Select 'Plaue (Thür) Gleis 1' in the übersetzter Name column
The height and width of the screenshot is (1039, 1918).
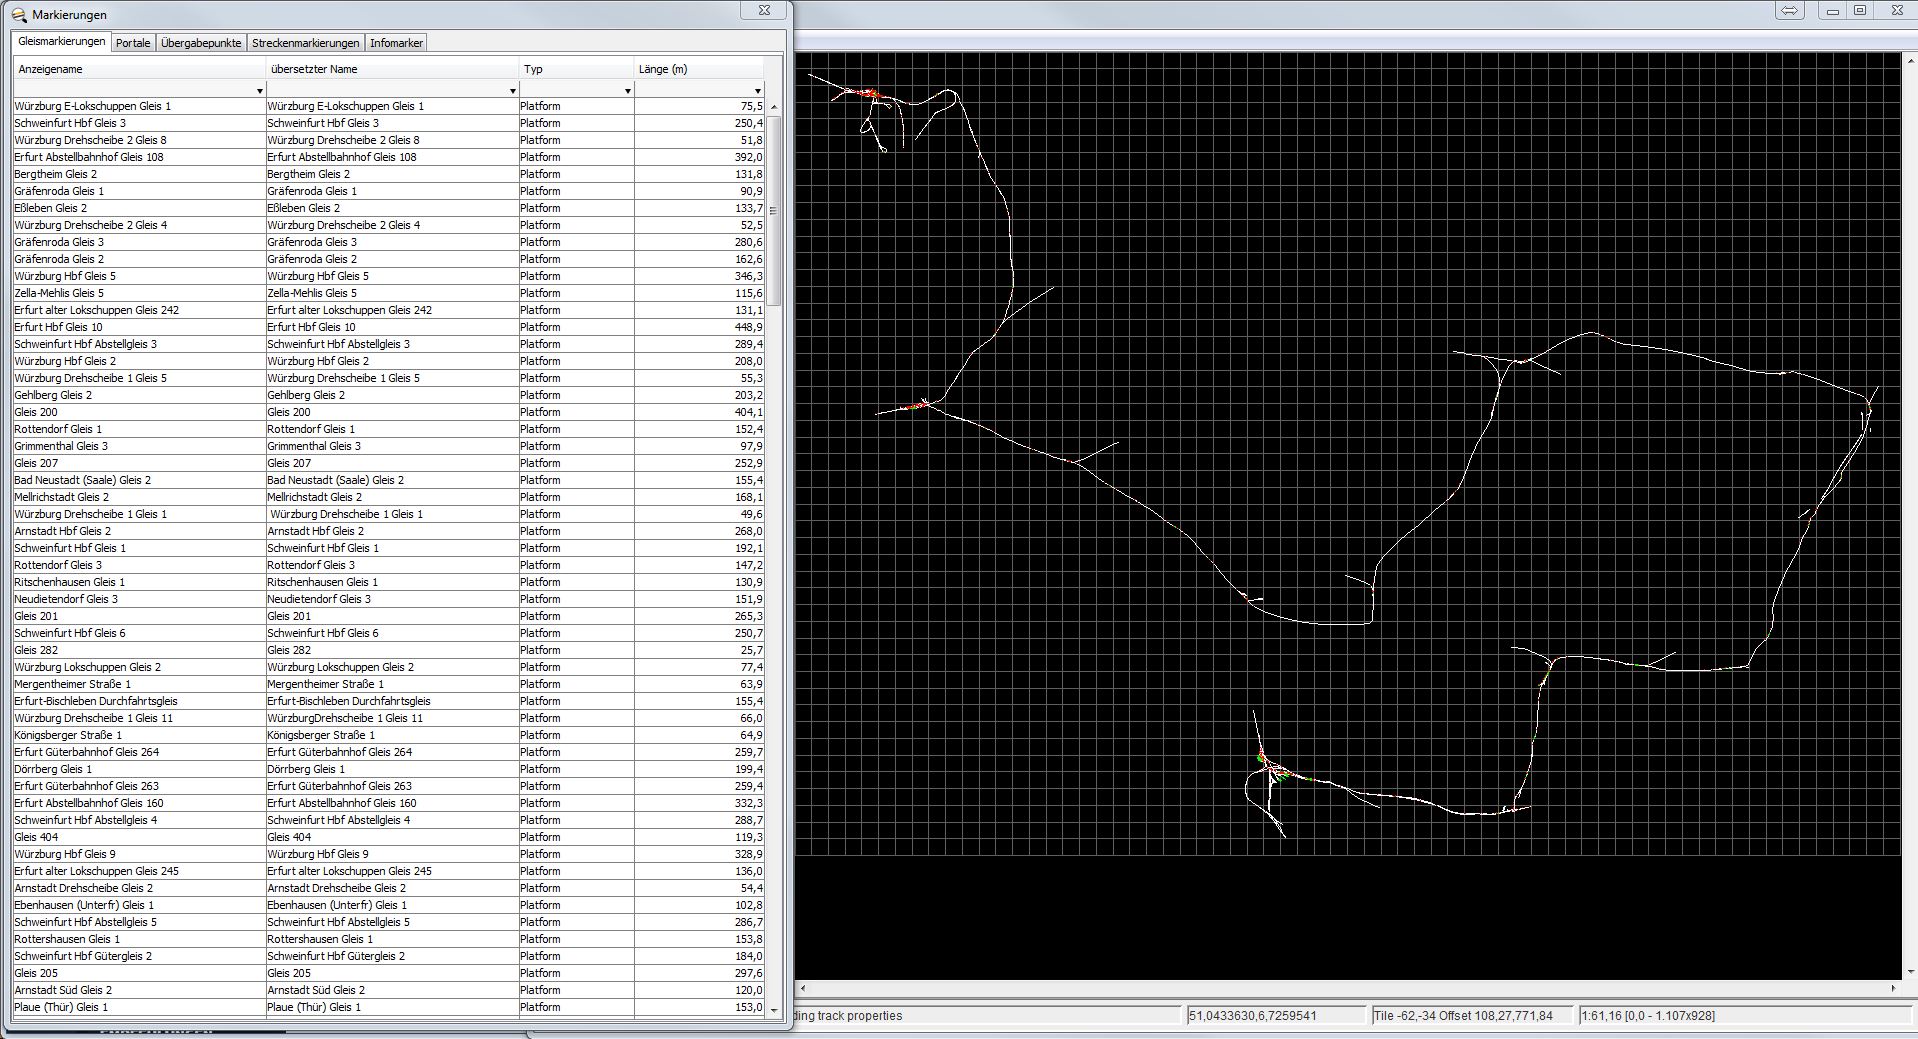pos(314,1007)
